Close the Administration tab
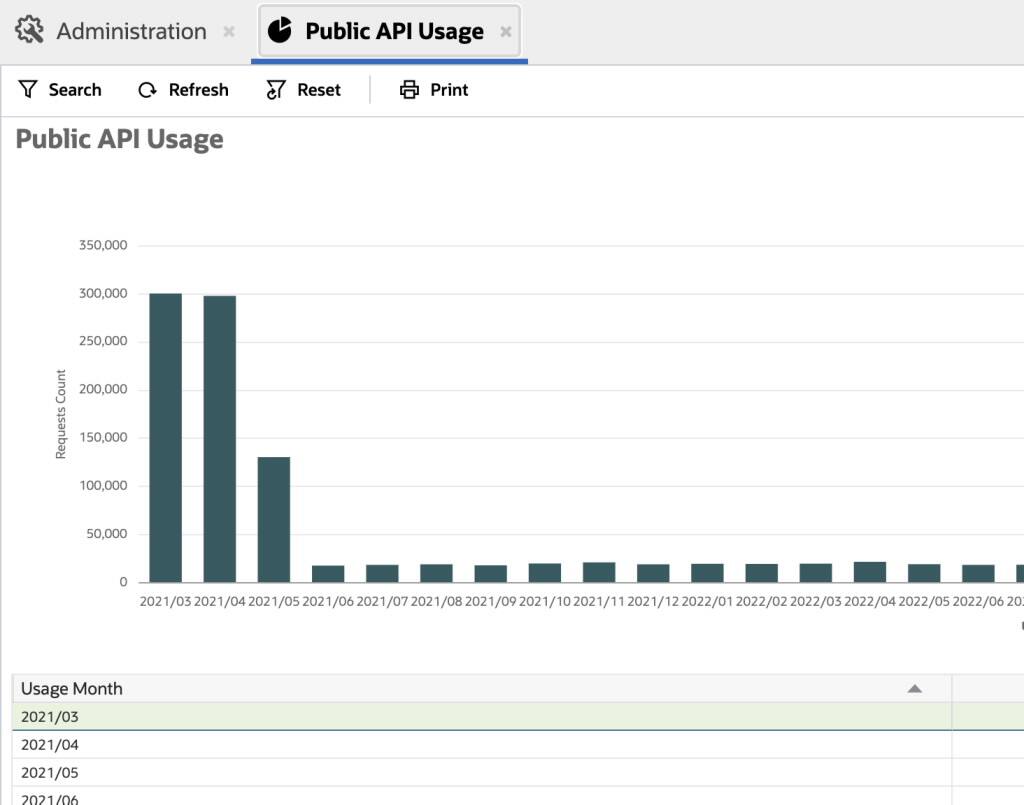1024x805 pixels. (228, 31)
